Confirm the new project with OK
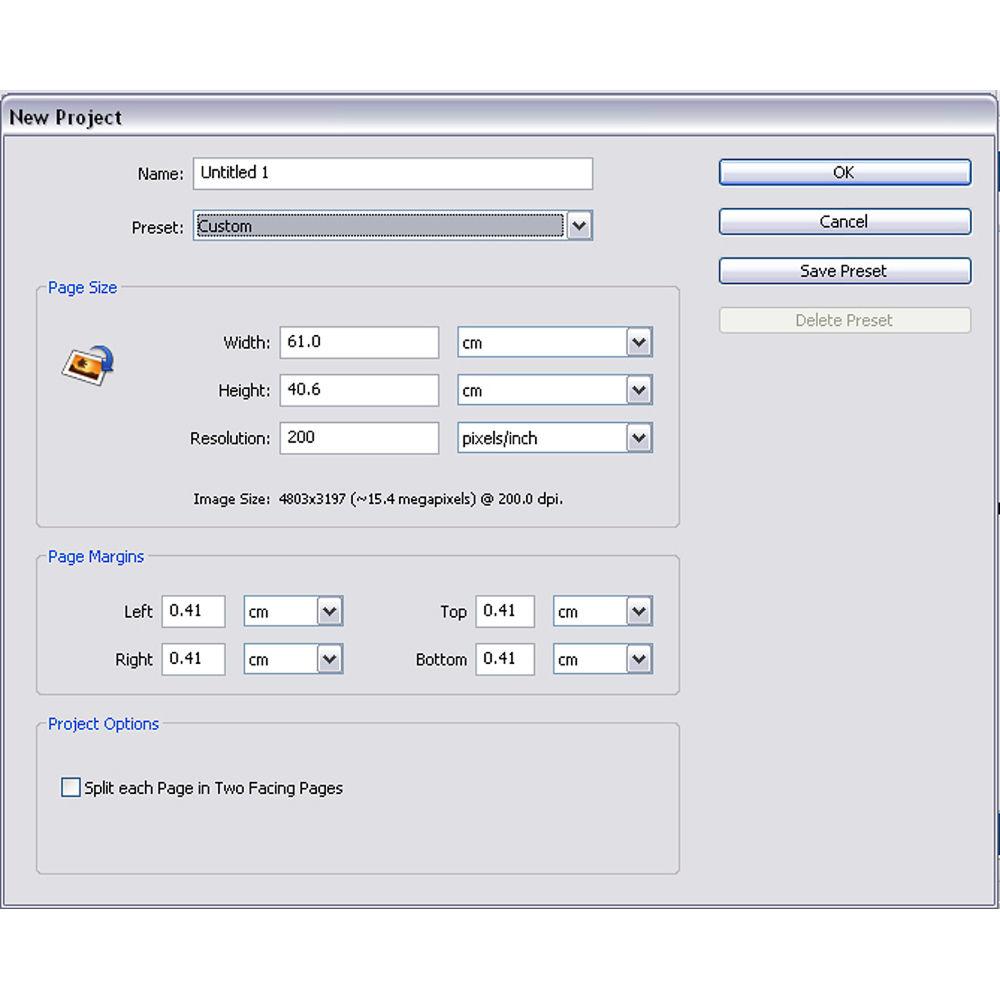The image size is (1000, 1000). [x=844, y=172]
